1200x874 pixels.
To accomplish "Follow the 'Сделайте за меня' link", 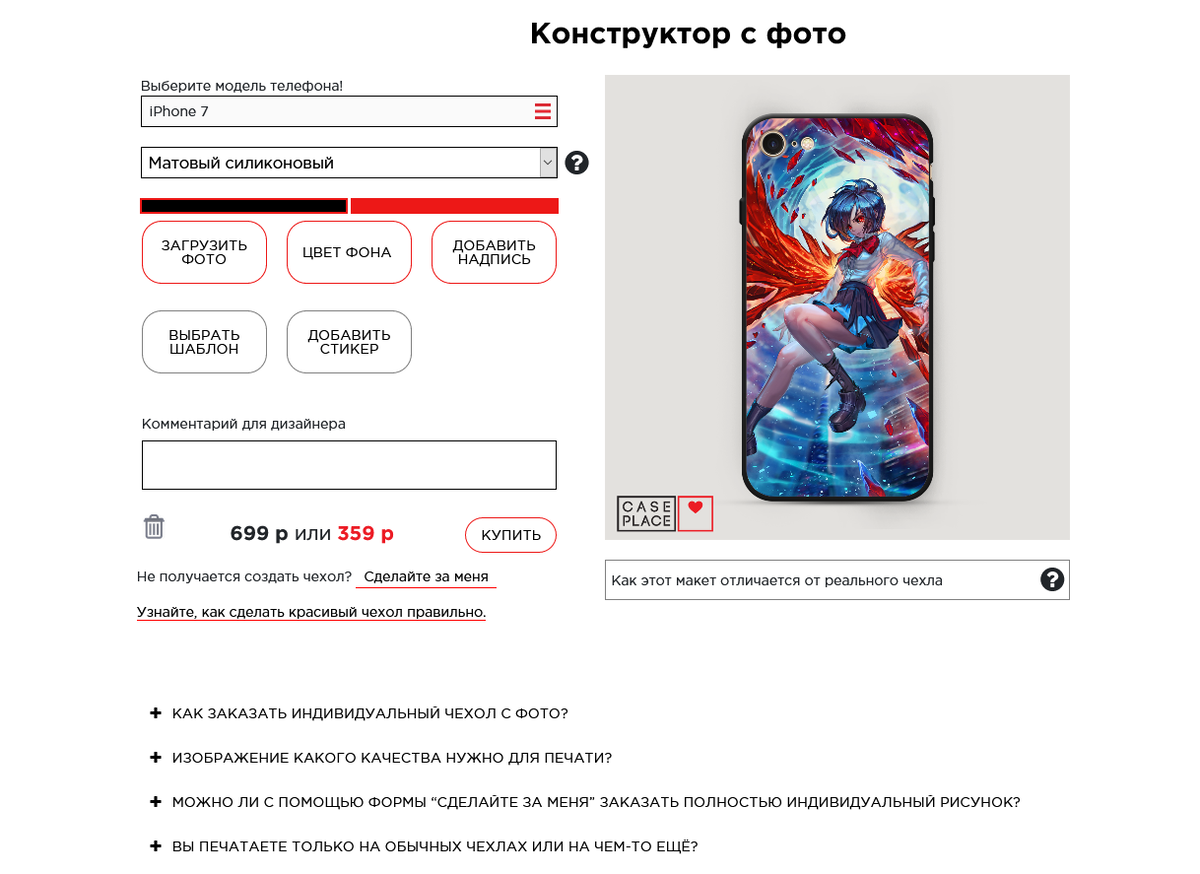I will click(426, 577).
